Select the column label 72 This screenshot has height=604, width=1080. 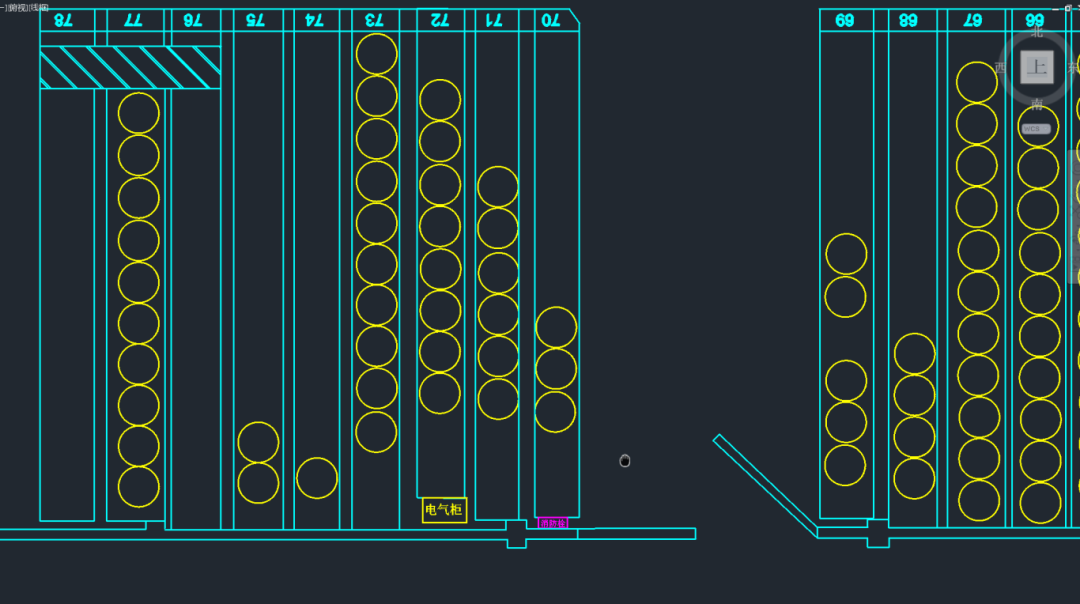pos(439,20)
